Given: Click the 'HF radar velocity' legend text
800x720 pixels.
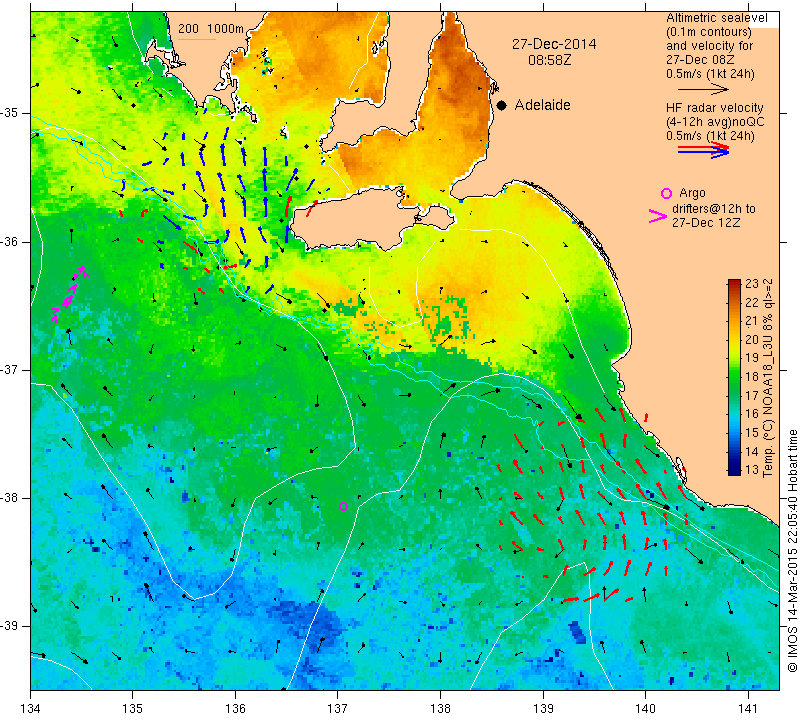Looking at the screenshot, I should pos(715,108).
